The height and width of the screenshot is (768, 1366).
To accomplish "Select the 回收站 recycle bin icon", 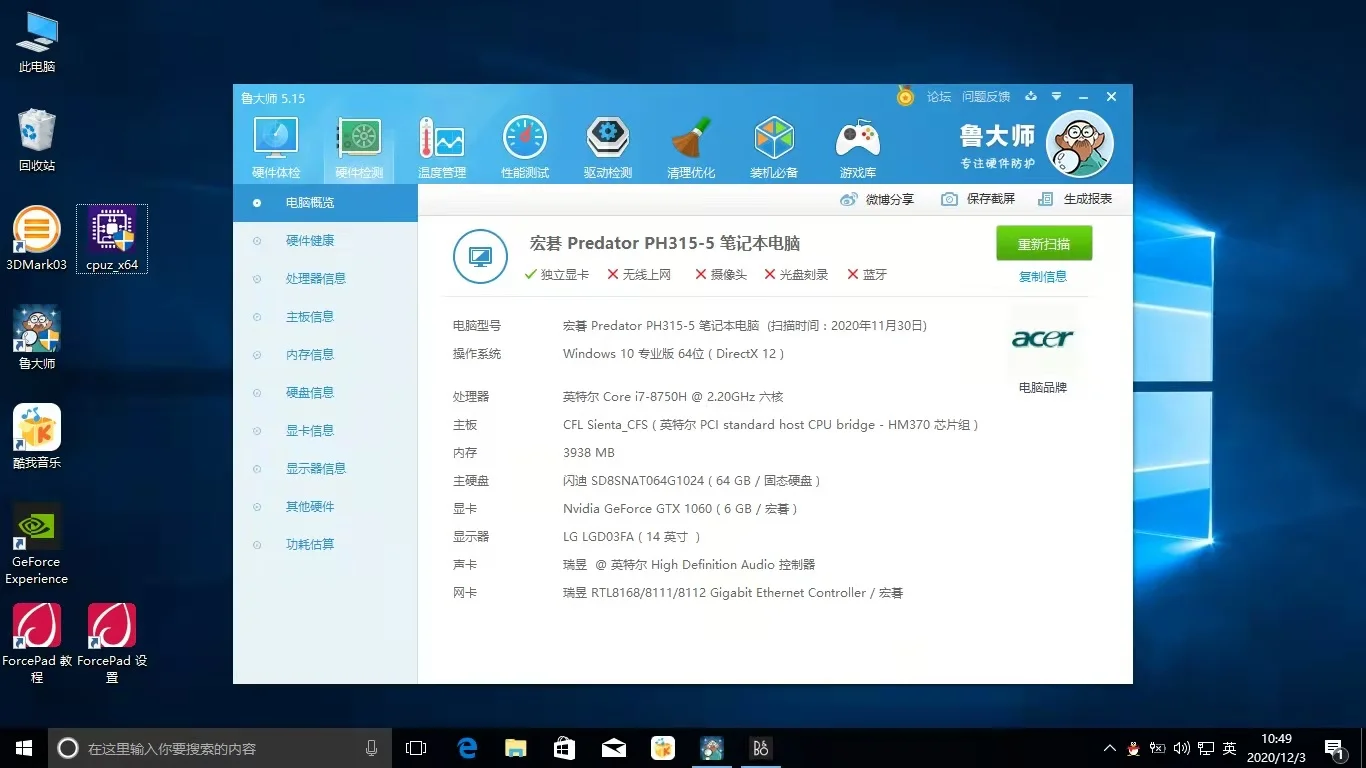I will pos(37,140).
